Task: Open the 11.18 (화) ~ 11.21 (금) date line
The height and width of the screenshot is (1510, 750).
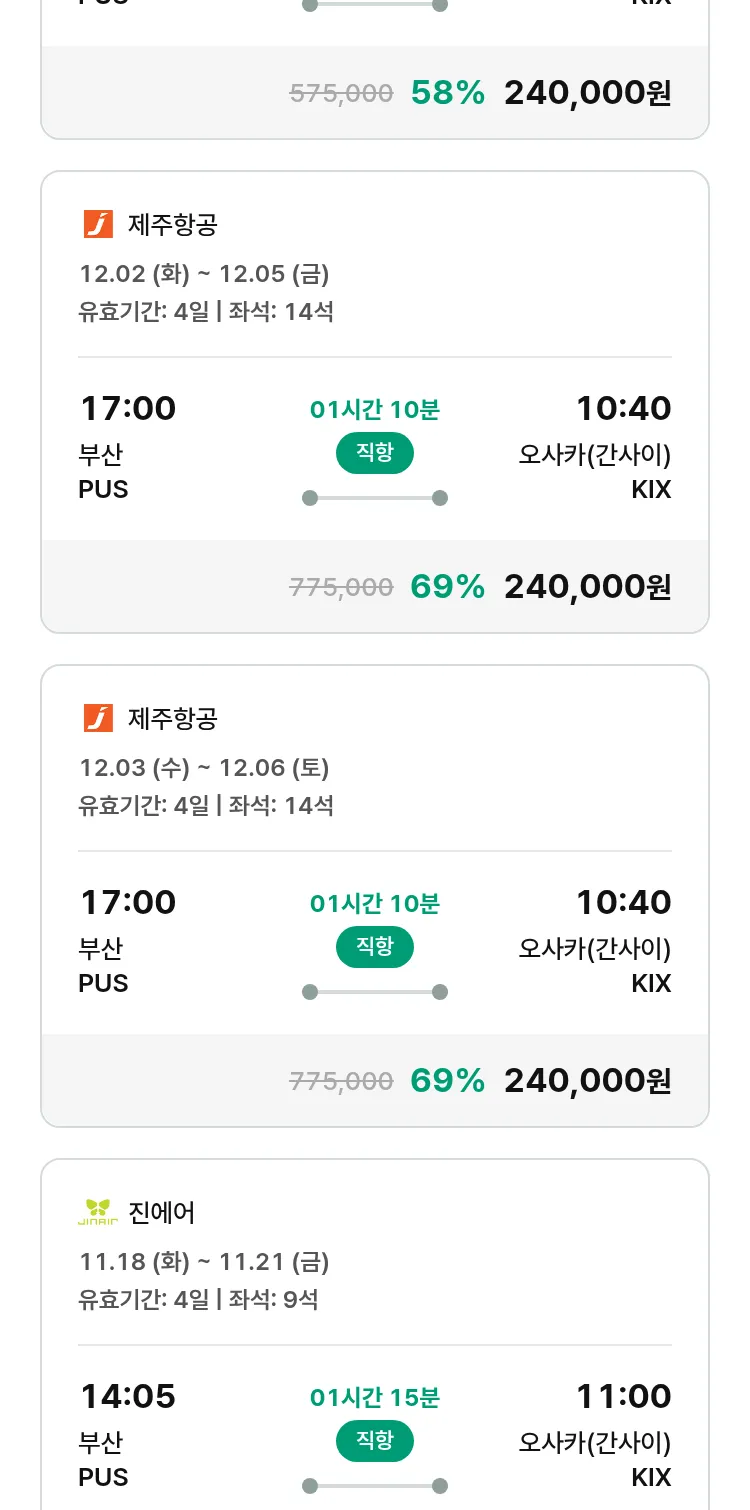Action: tap(204, 1261)
